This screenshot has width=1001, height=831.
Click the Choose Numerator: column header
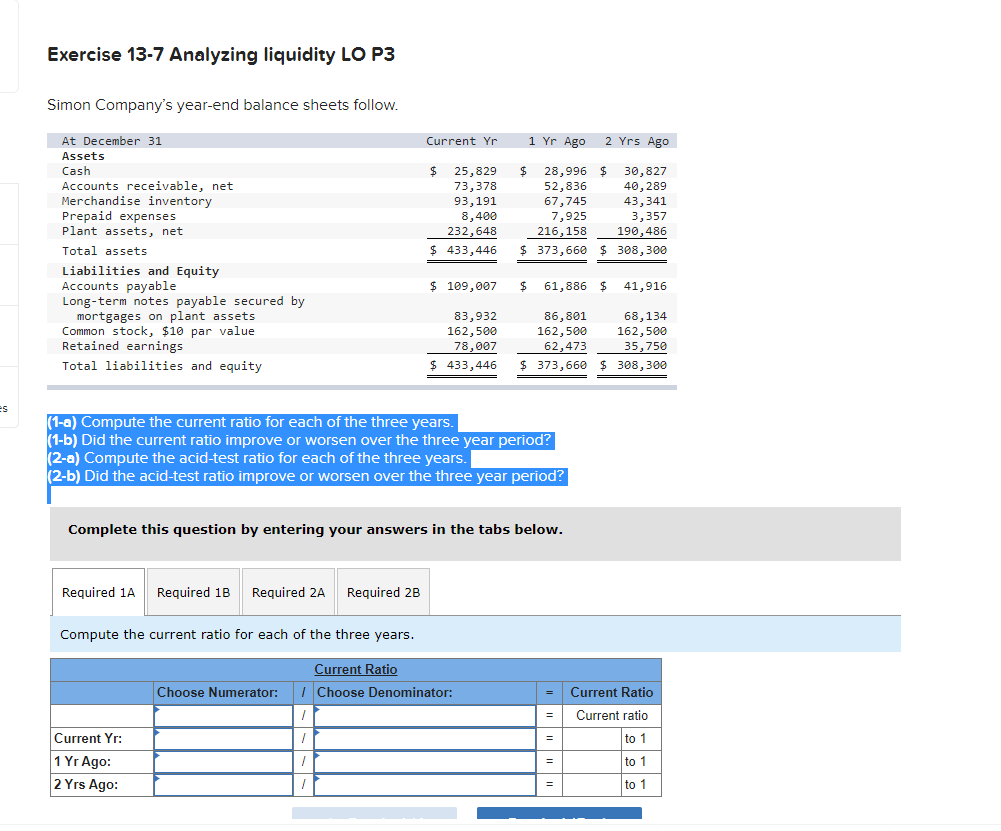[218, 692]
